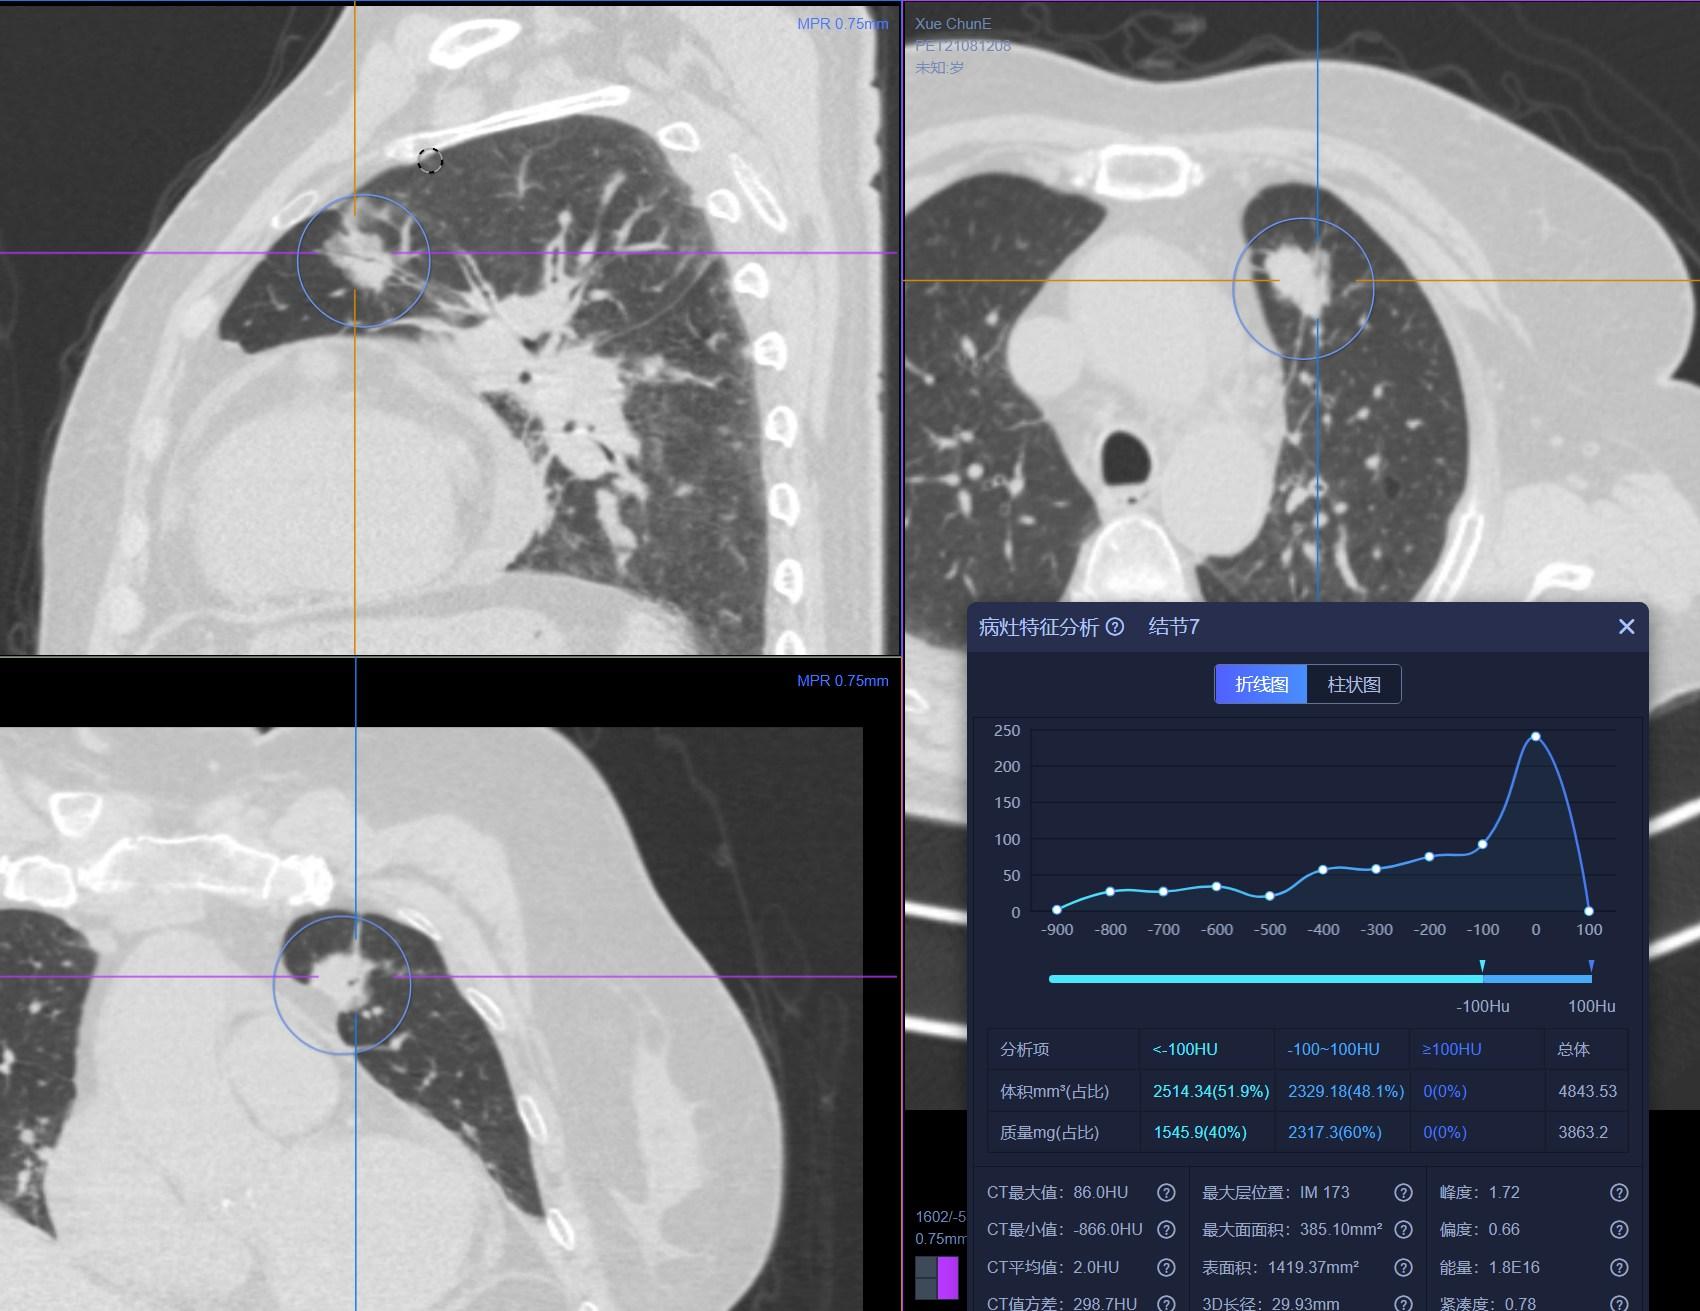
Task: Click help icon beside CT最大值
Action: (x=1166, y=1192)
